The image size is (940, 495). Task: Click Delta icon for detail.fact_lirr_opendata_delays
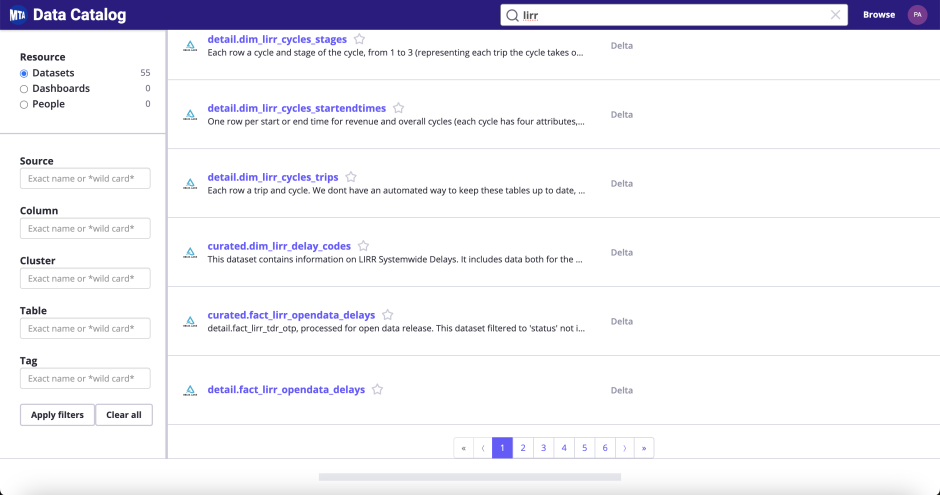tap(190, 391)
